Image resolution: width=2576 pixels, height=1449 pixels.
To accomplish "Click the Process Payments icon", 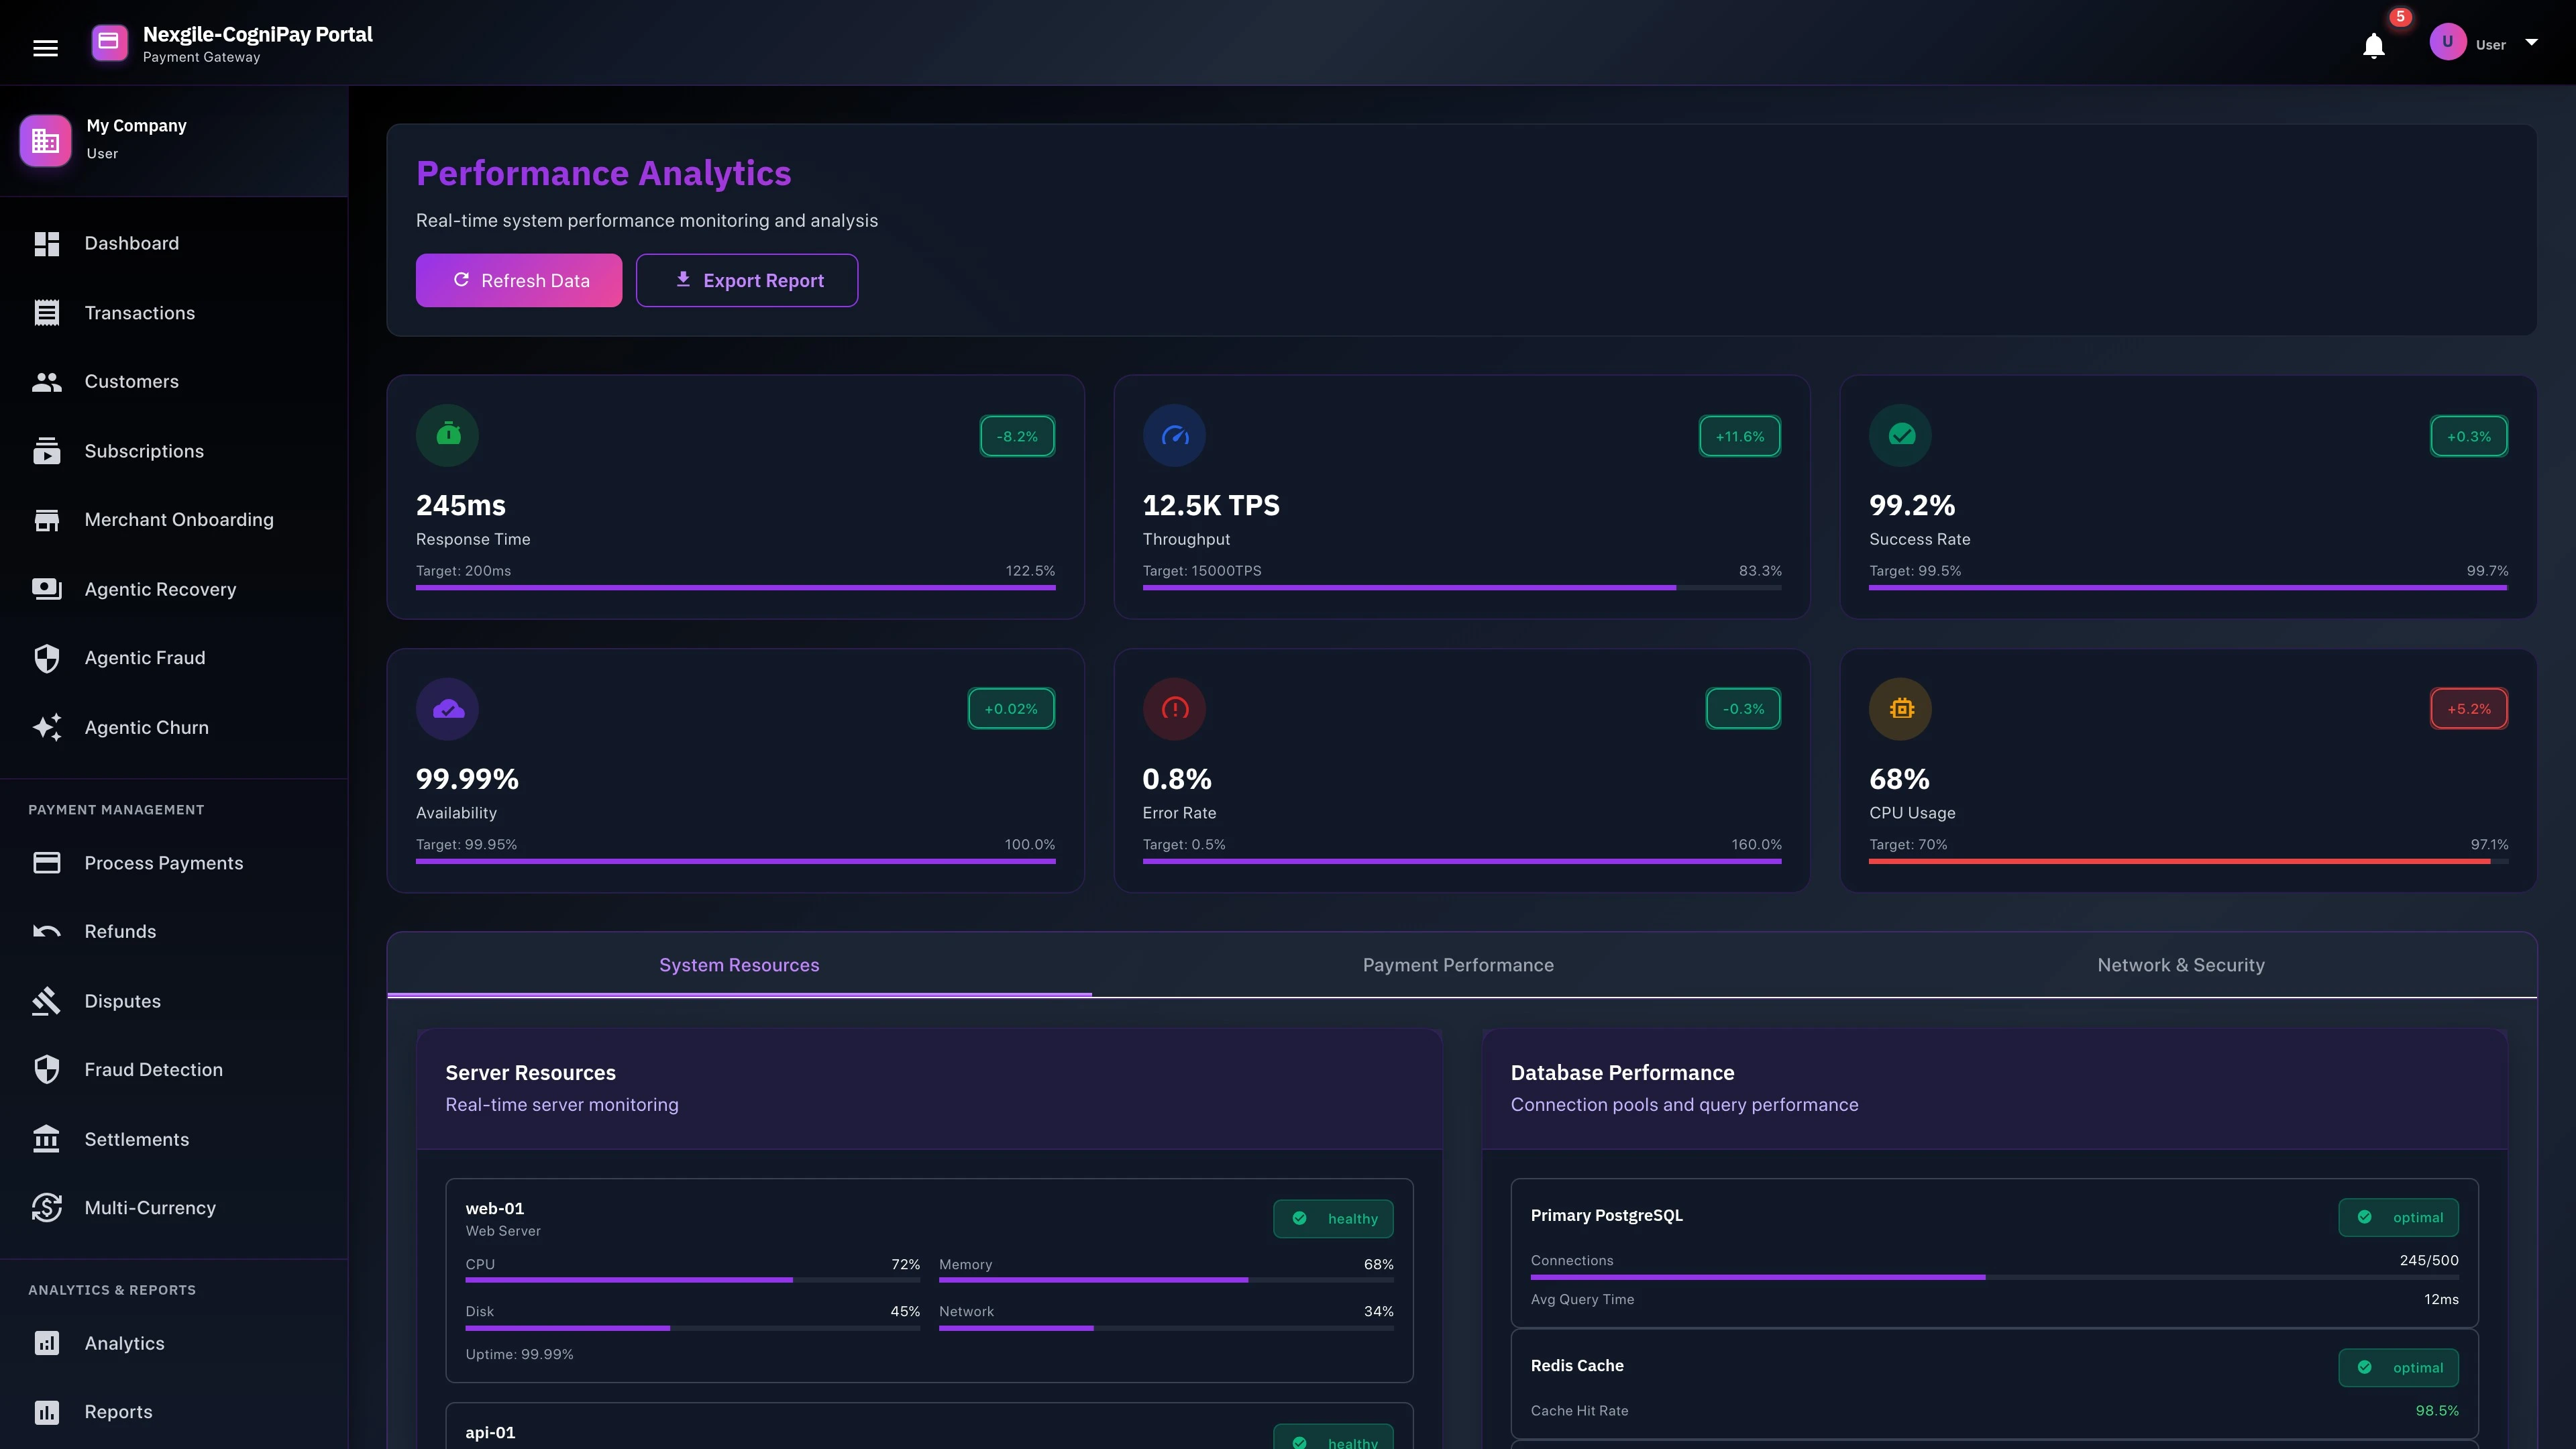I will pos(47,862).
